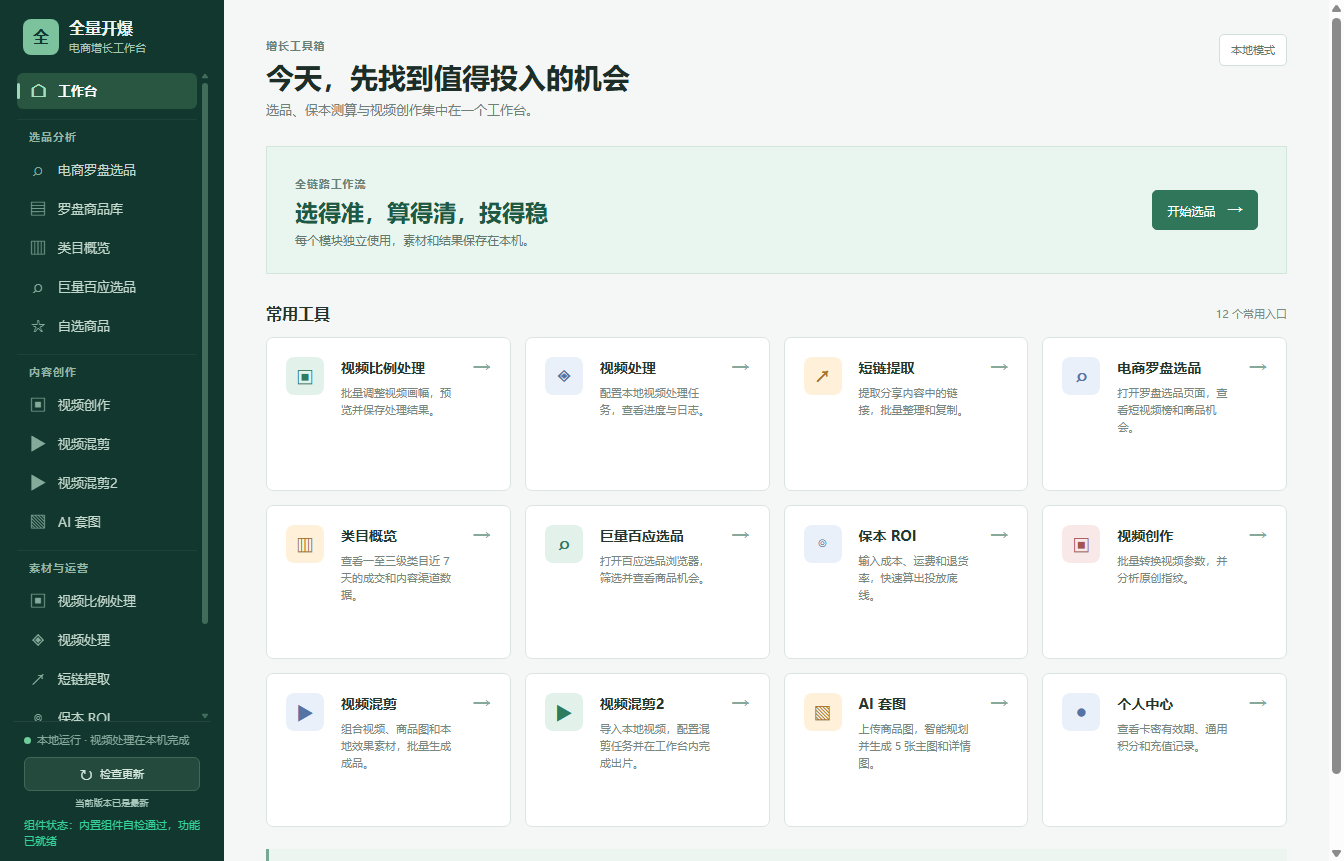The image size is (1344, 861).
Task: Click the arrow on 电商罗盘选品 card
Action: pos(1258,367)
